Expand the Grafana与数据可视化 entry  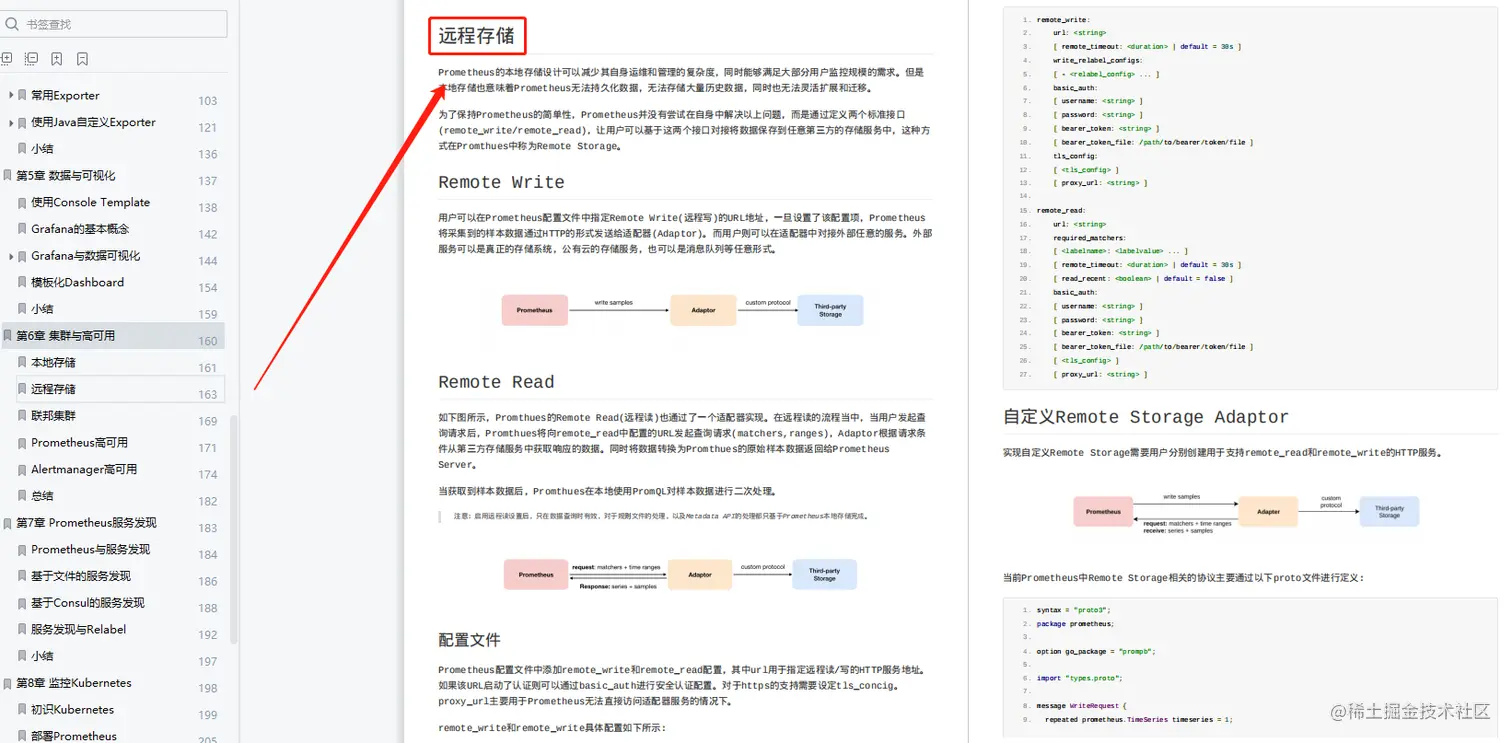click(11, 255)
